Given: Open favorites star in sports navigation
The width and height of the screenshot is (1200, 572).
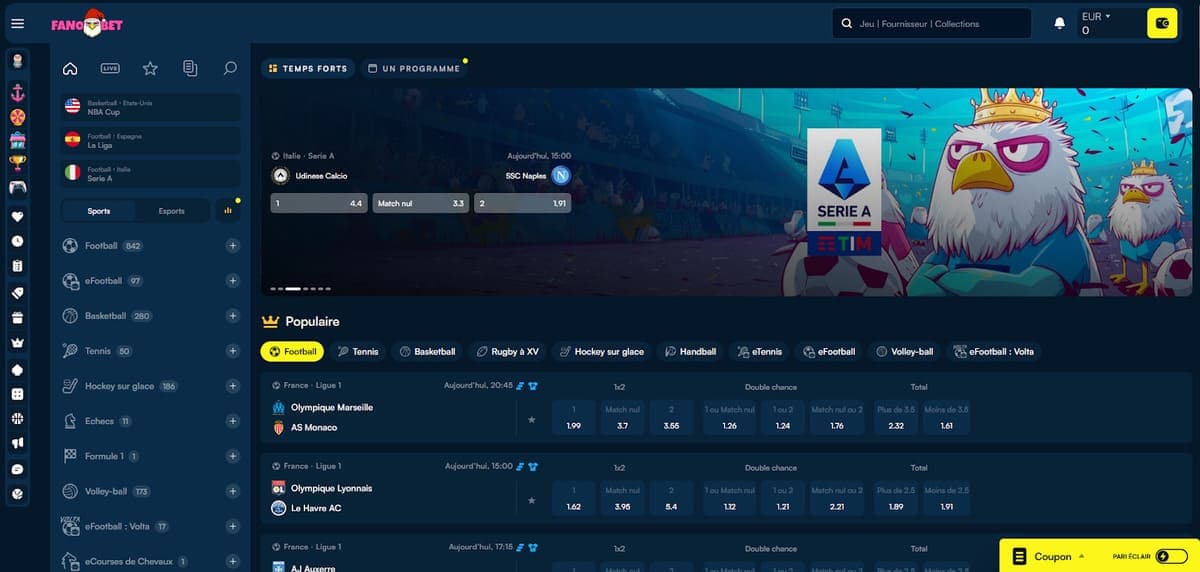Looking at the screenshot, I should (x=150, y=69).
